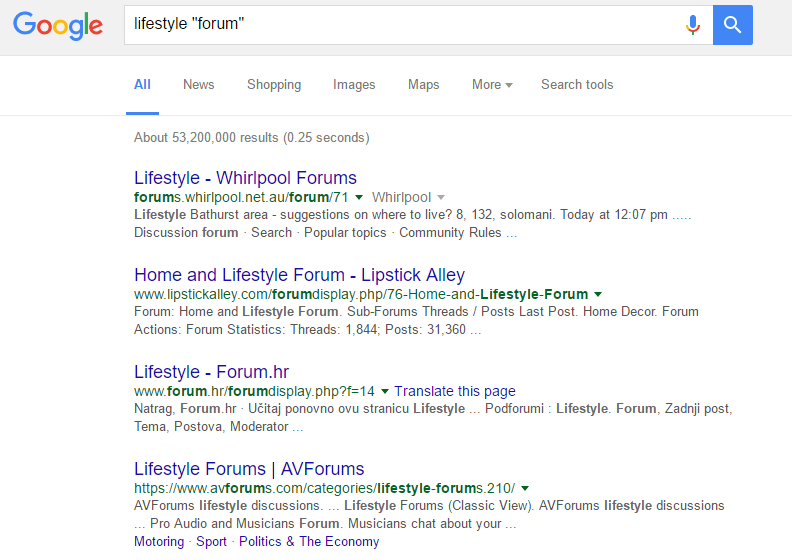Viewport: 792px width, 560px height.
Task: Open Search tools options
Action: [577, 84]
